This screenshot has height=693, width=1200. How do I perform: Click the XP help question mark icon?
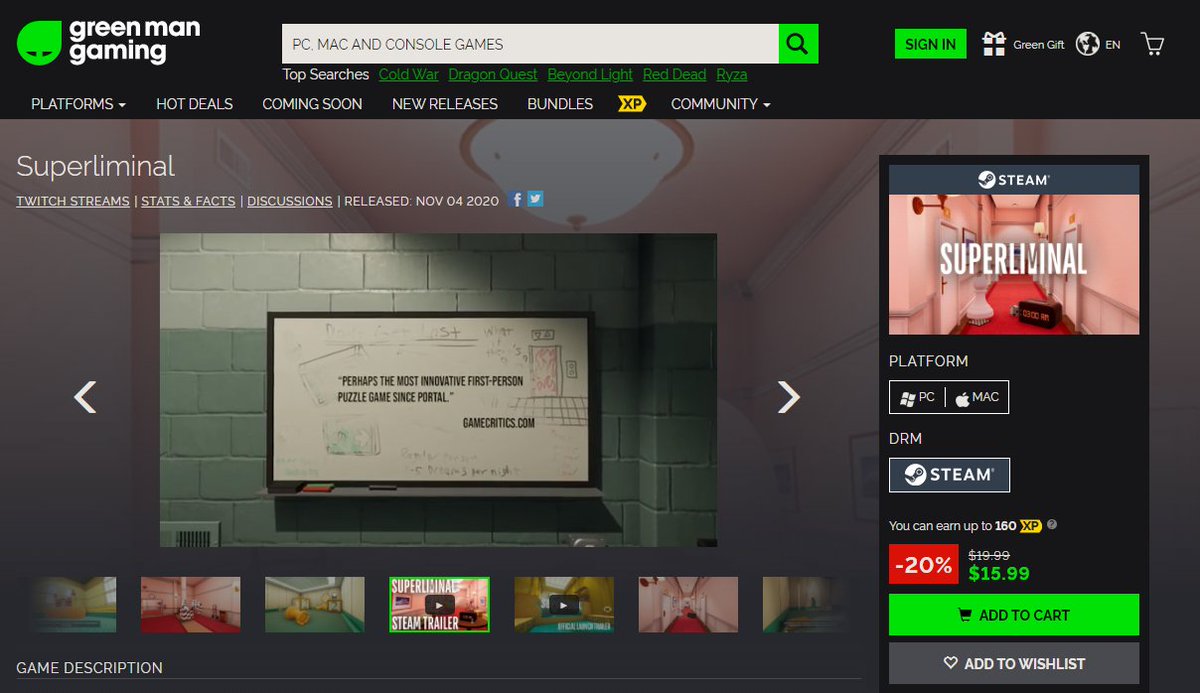pyautogui.click(x=1052, y=525)
